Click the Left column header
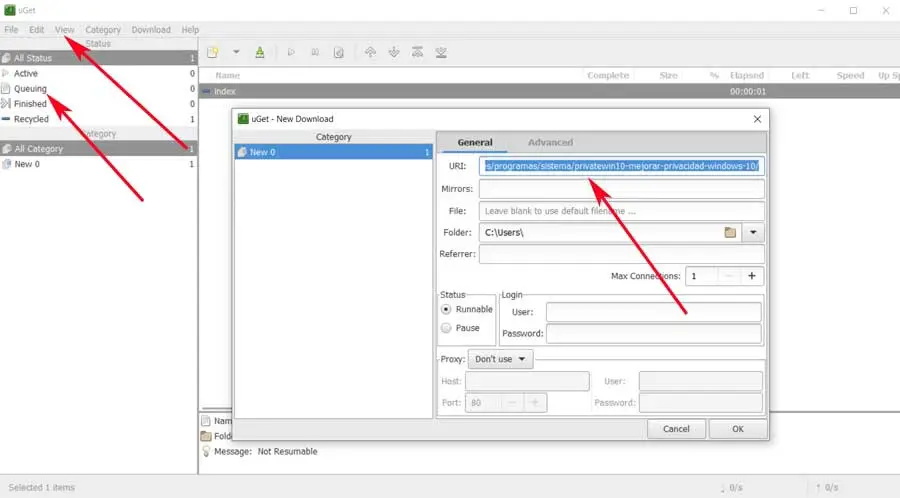This screenshot has height=498, width=900. tap(800, 75)
